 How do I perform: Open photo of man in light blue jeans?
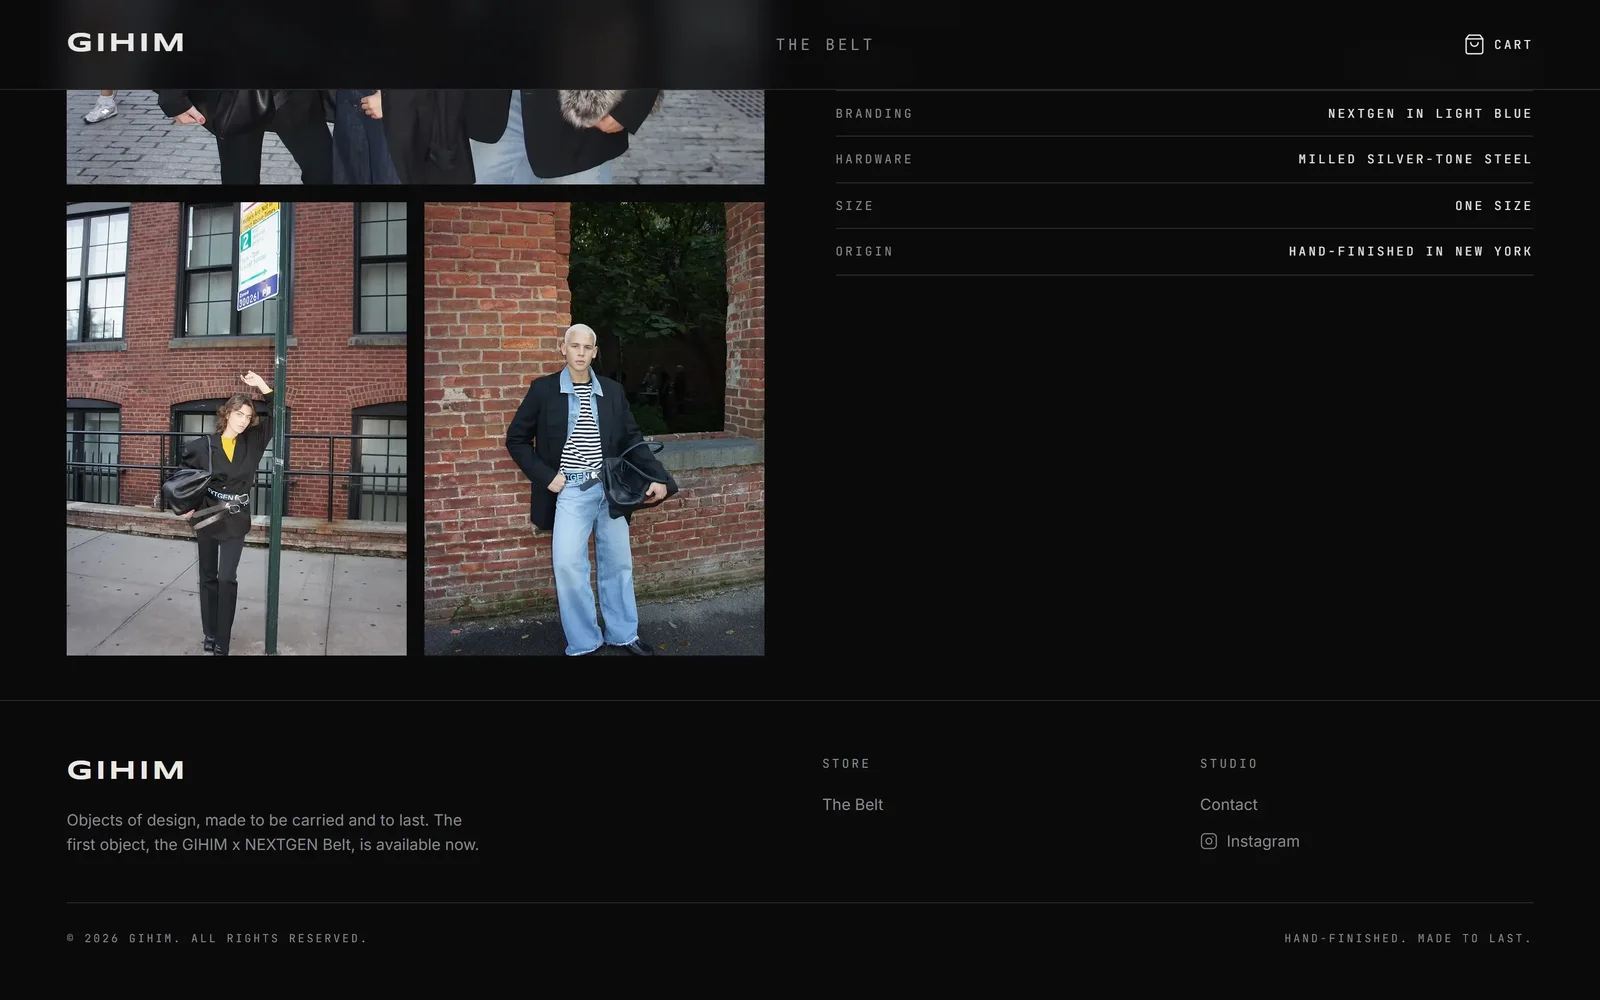pos(594,429)
